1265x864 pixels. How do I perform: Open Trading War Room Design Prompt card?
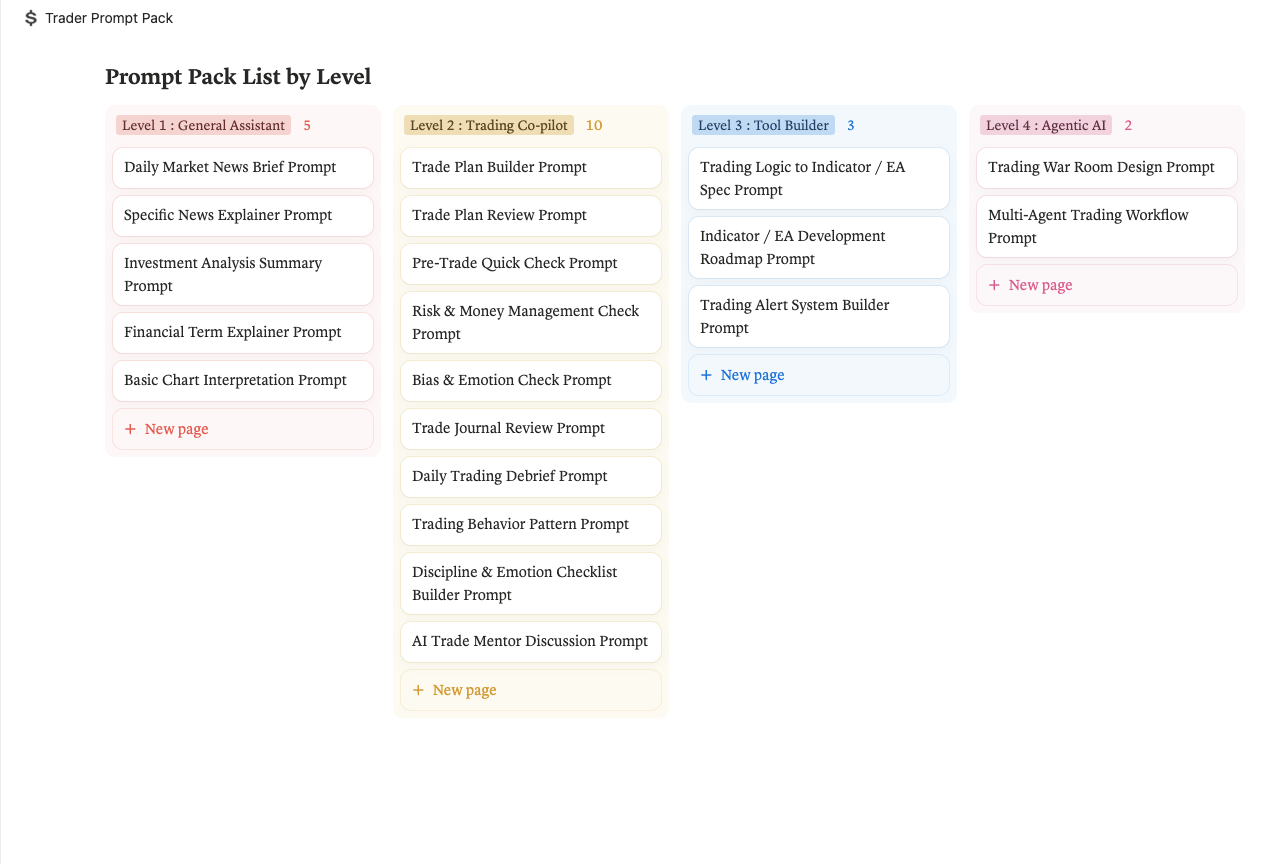pos(1107,167)
